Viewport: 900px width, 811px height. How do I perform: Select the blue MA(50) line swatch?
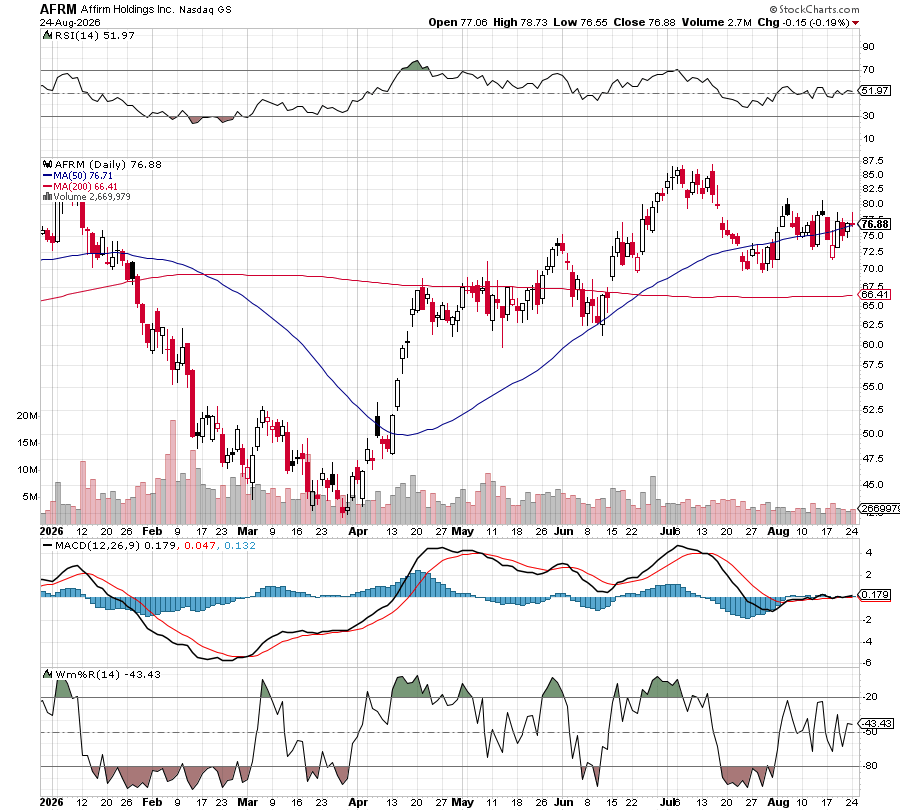[x=48, y=176]
